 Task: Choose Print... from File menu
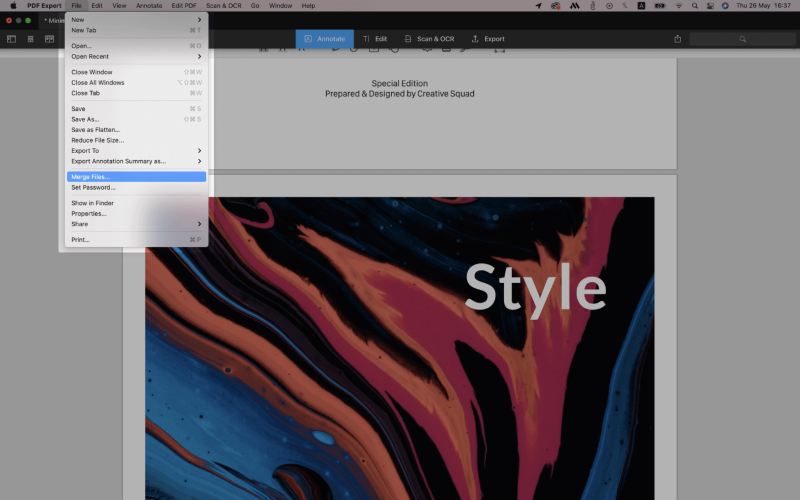(136, 240)
